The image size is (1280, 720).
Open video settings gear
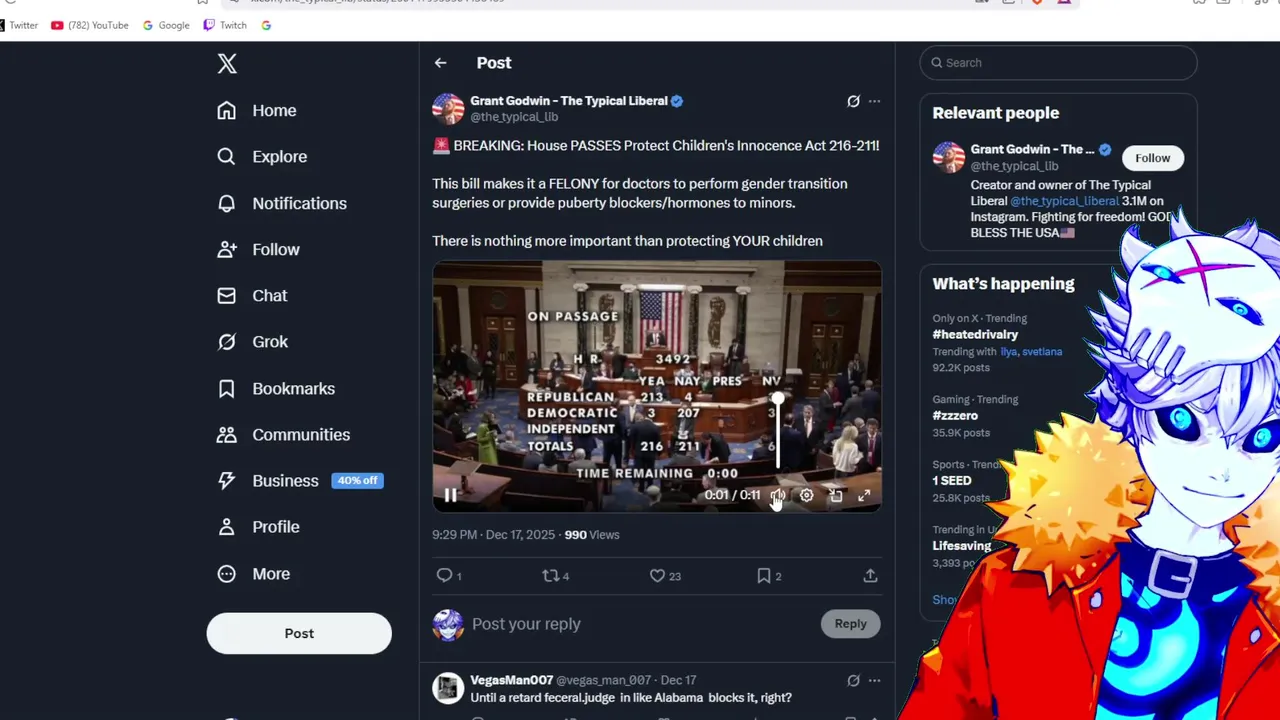coord(807,495)
